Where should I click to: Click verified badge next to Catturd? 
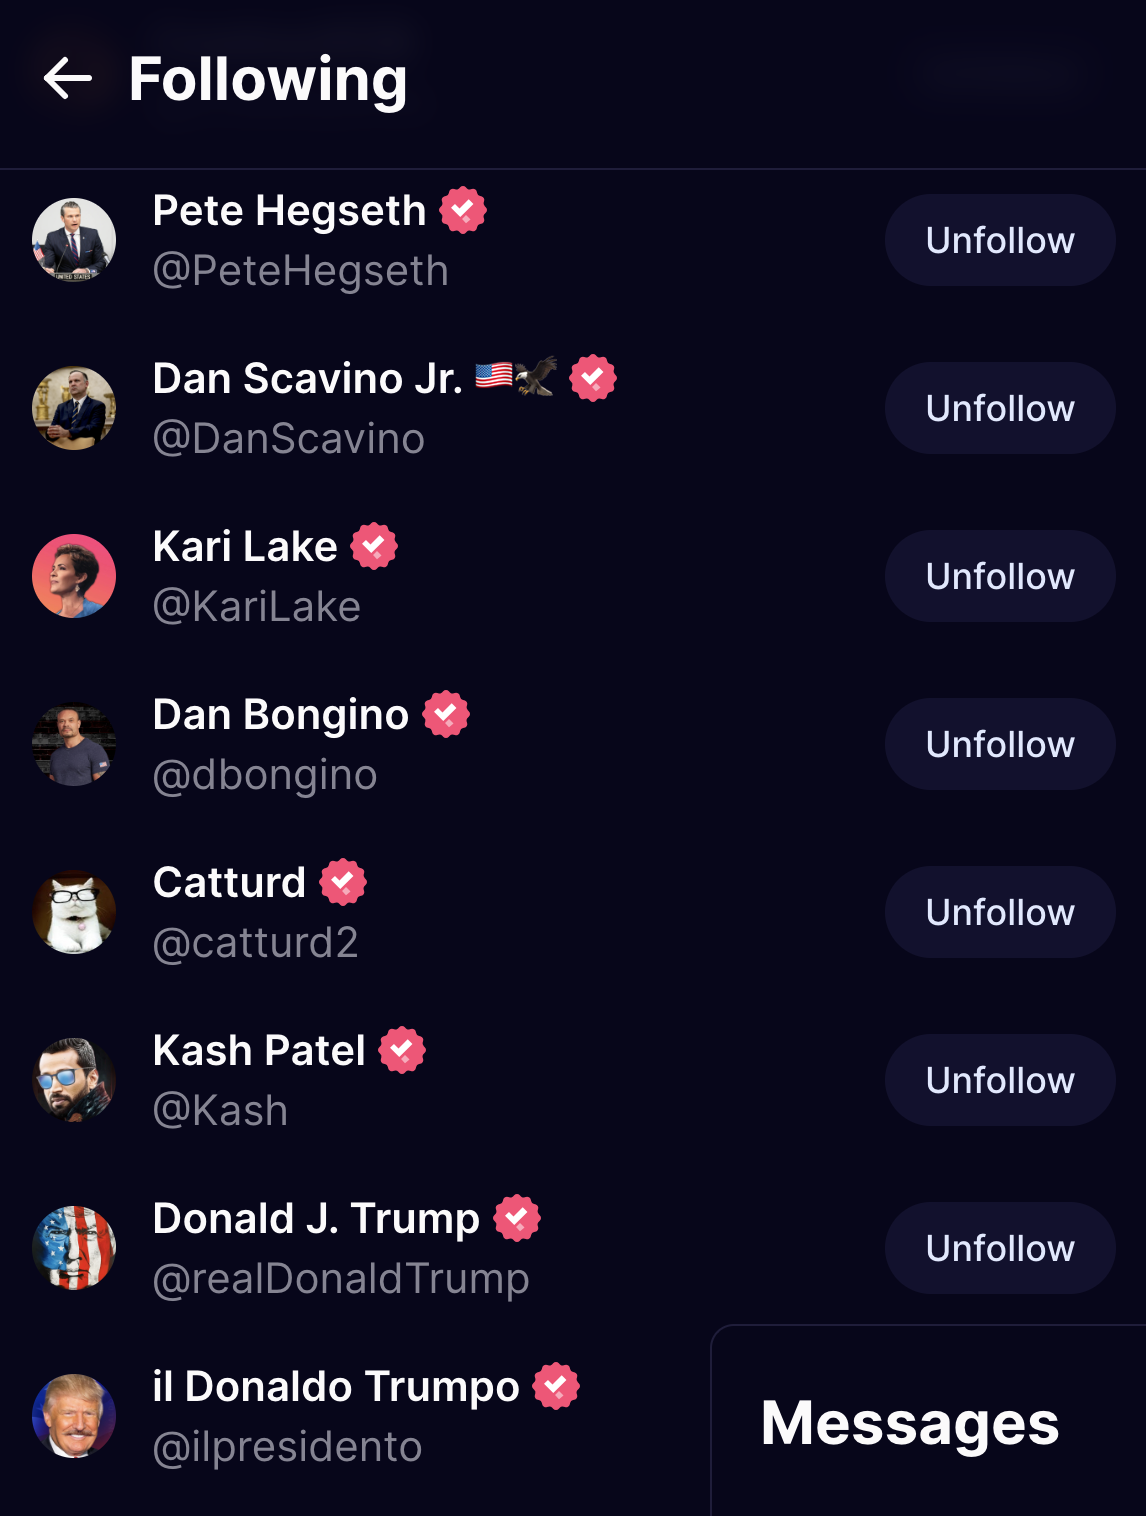click(343, 882)
